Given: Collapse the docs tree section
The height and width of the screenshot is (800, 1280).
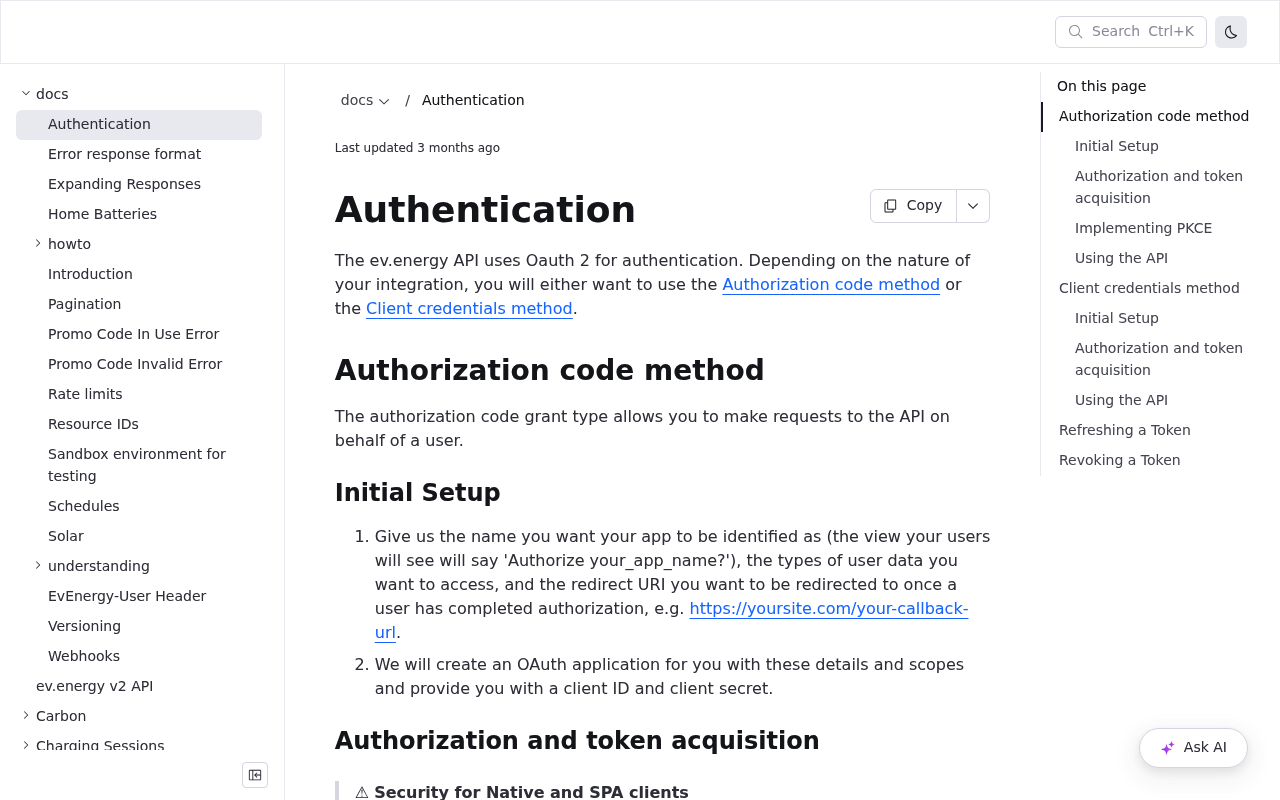Looking at the screenshot, I should tap(26, 93).
